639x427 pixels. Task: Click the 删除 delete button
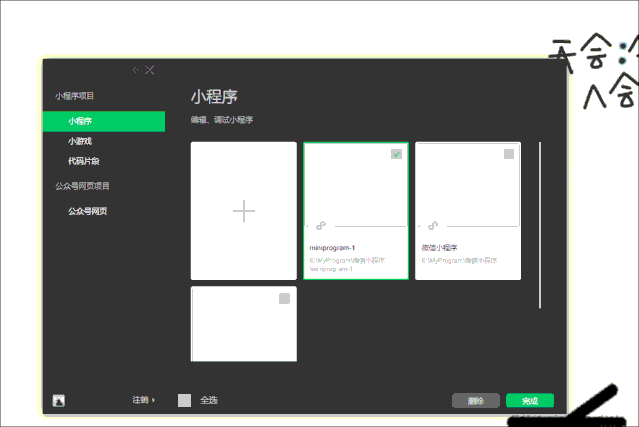tap(476, 401)
